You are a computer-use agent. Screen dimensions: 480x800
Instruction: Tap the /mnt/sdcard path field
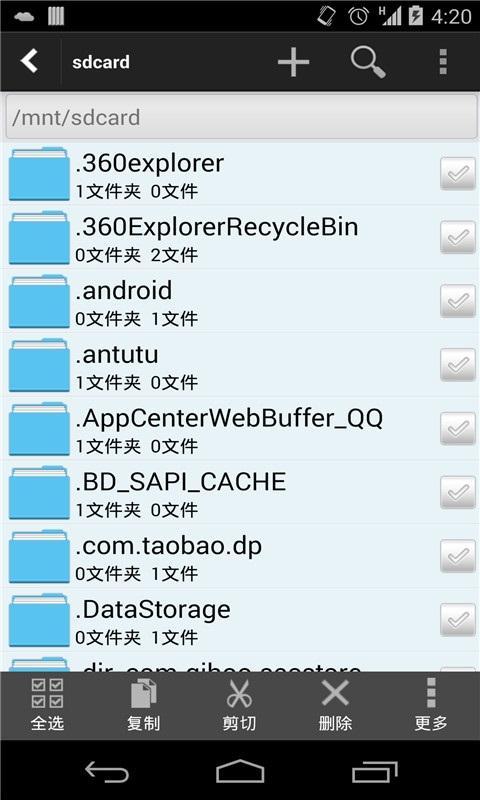242,117
